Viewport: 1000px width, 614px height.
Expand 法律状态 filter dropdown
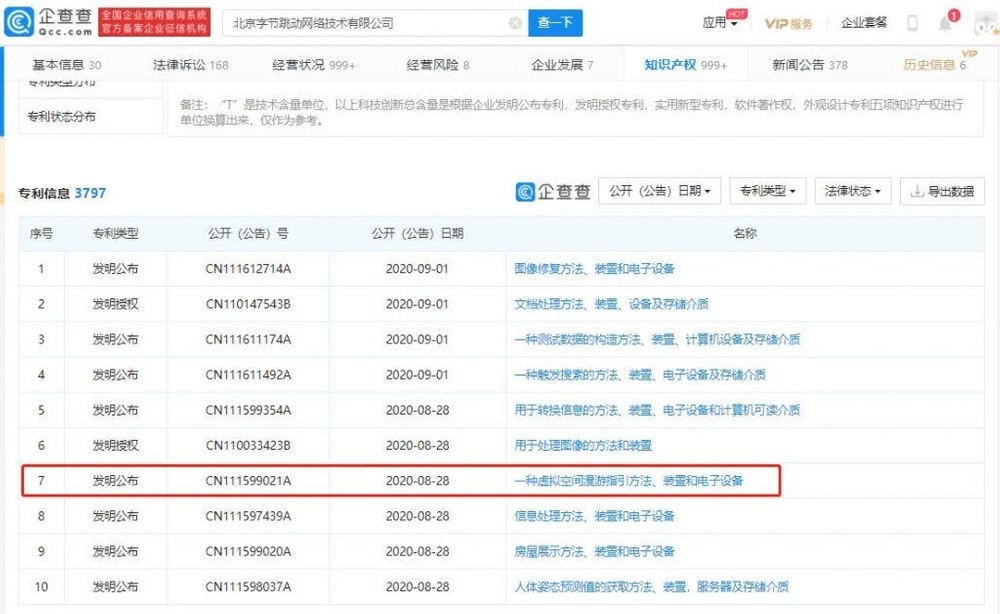(853, 191)
